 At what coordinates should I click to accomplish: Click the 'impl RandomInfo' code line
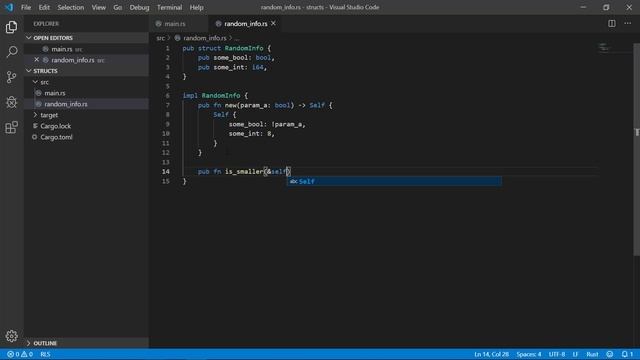pos(215,96)
